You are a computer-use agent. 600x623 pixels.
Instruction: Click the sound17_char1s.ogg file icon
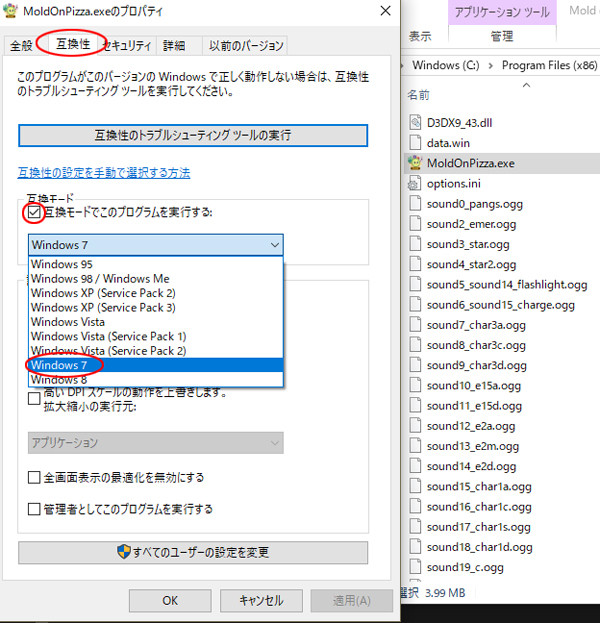pos(415,527)
